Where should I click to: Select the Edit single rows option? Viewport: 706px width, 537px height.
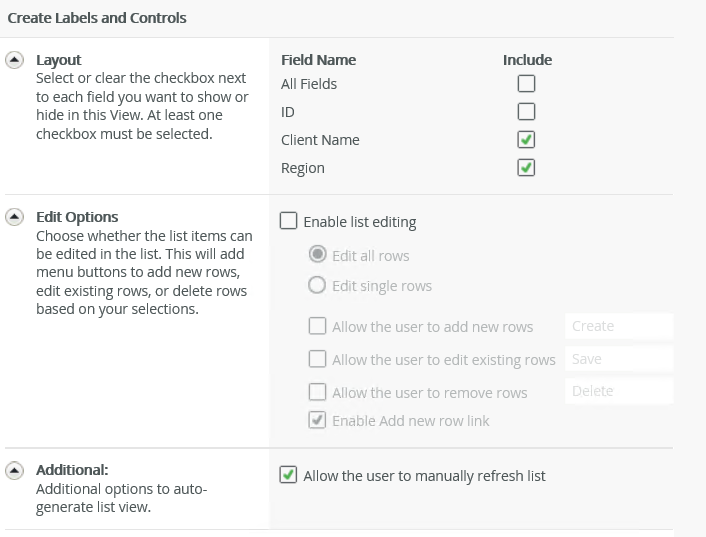point(317,285)
